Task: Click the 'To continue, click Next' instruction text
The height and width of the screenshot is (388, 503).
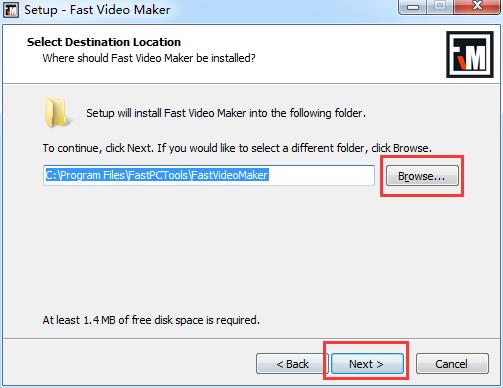Action: [237, 148]
